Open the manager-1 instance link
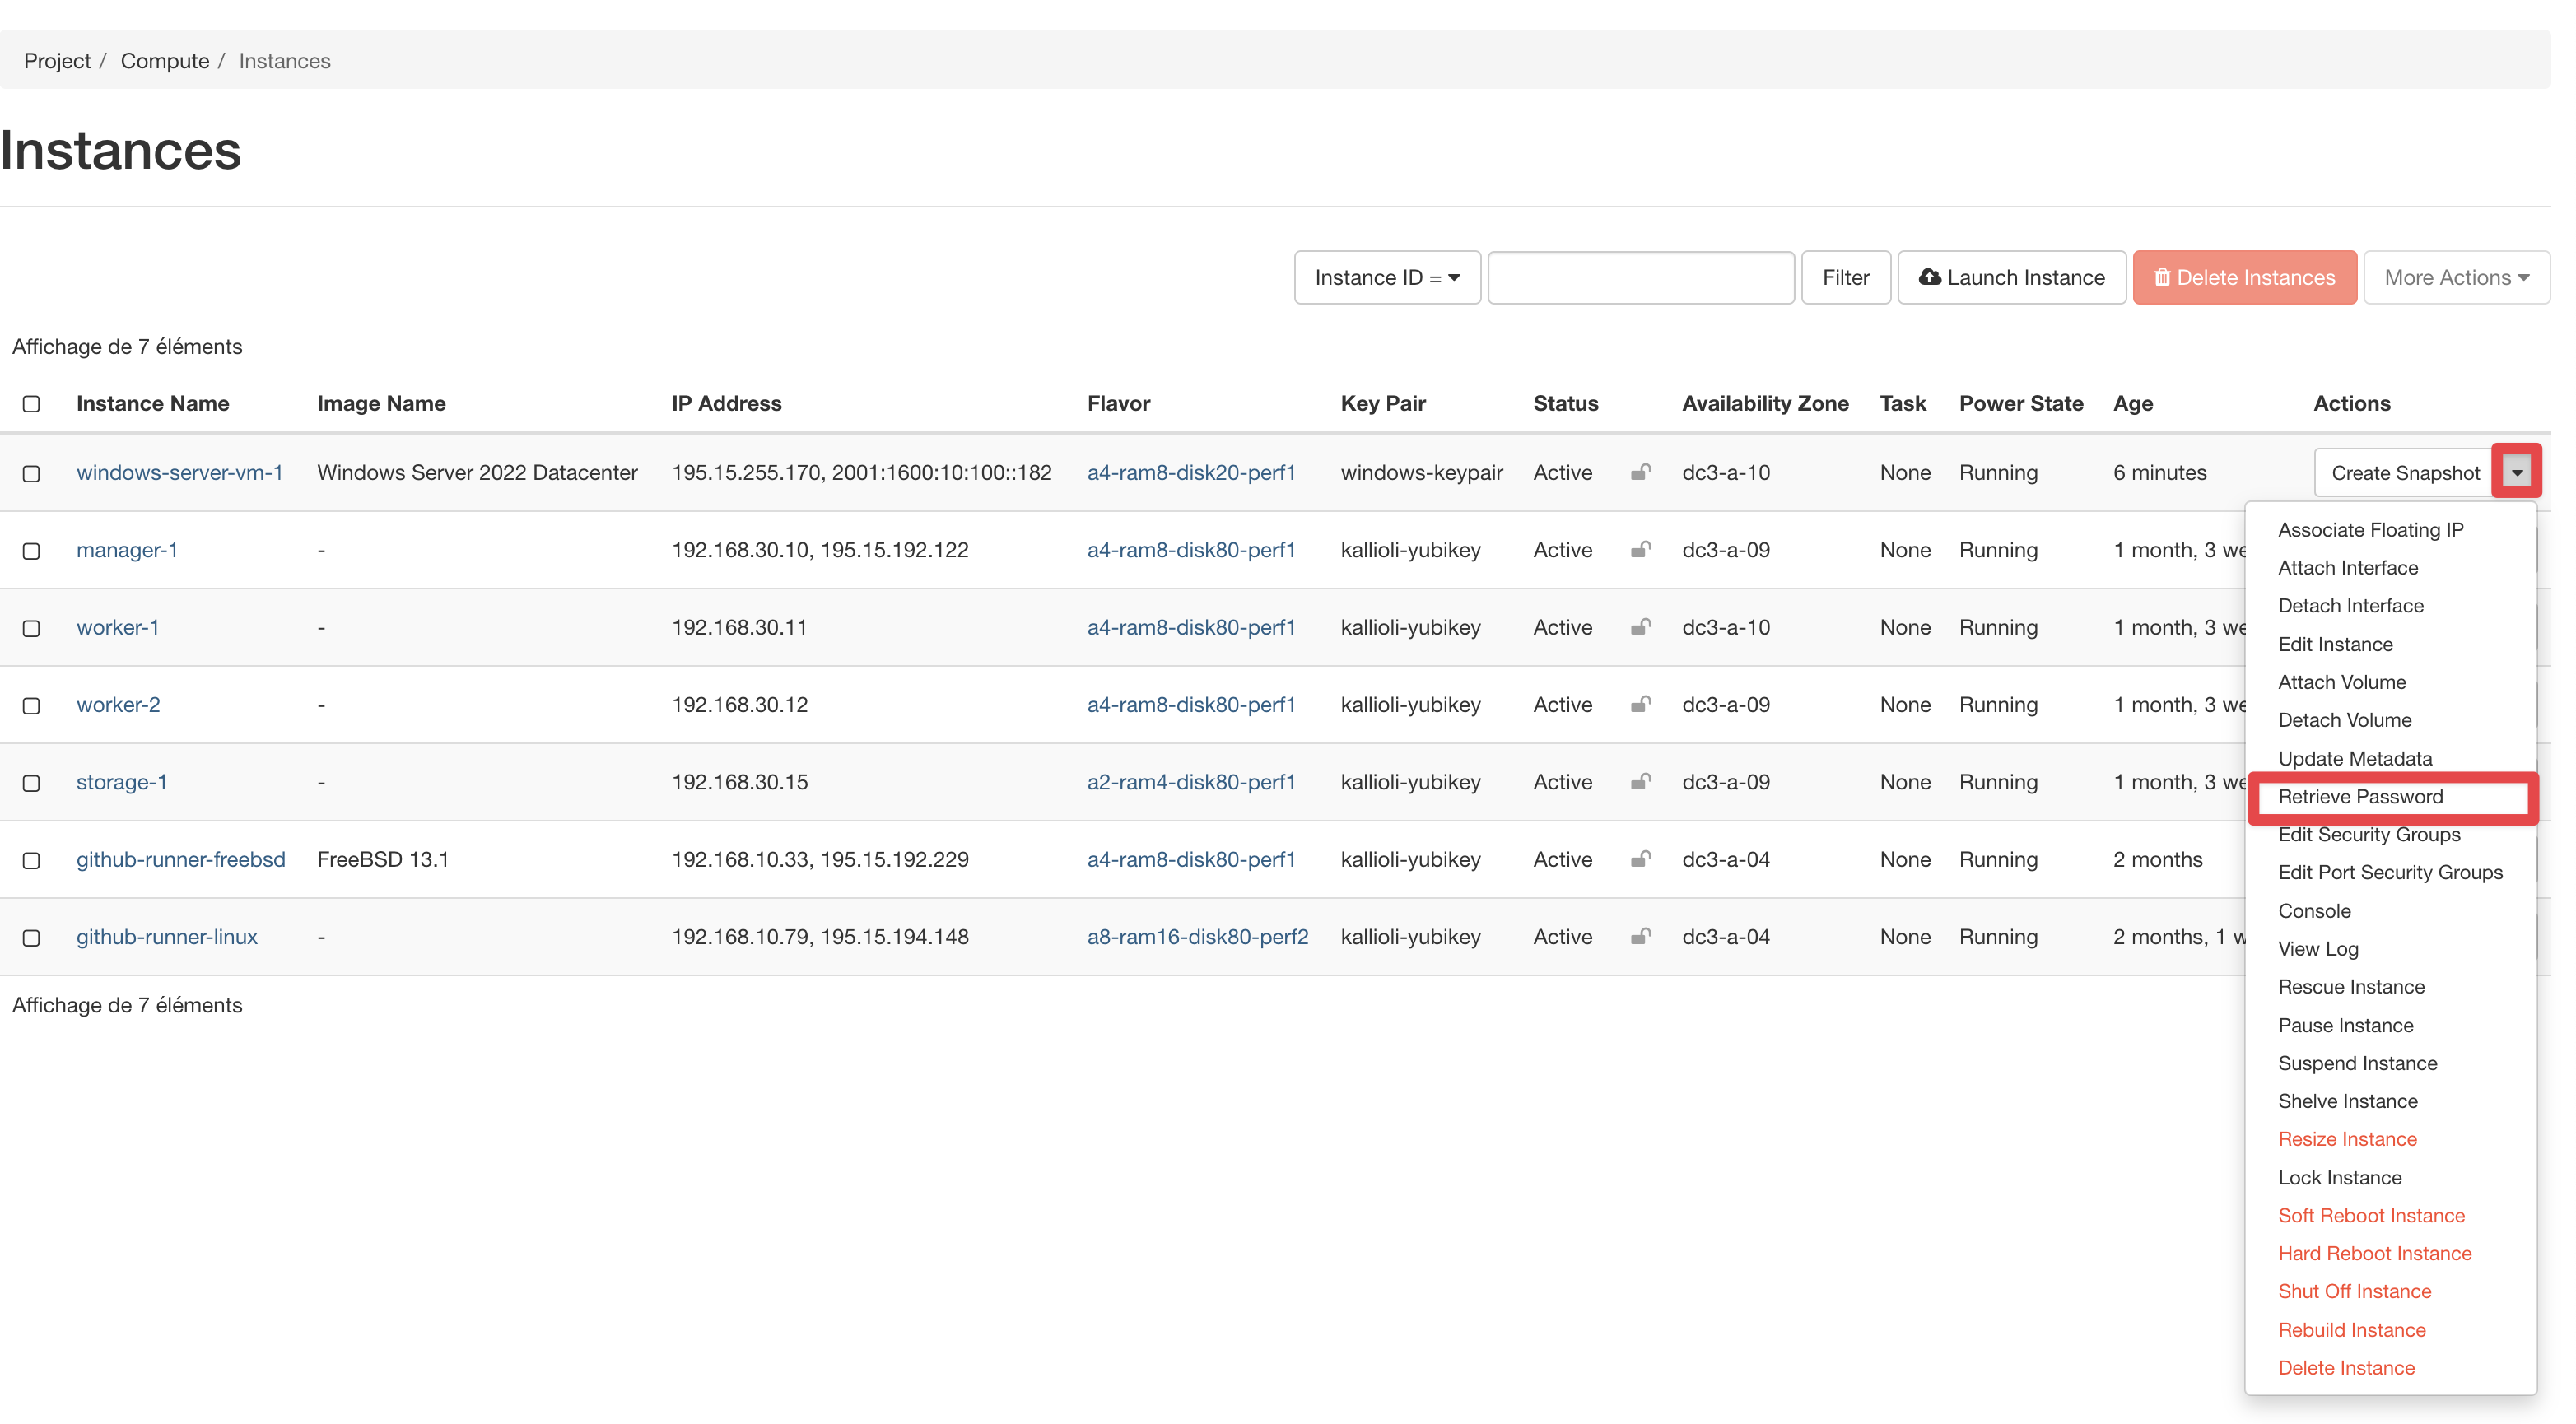2576x1424 pixels. tap(127, 549)
